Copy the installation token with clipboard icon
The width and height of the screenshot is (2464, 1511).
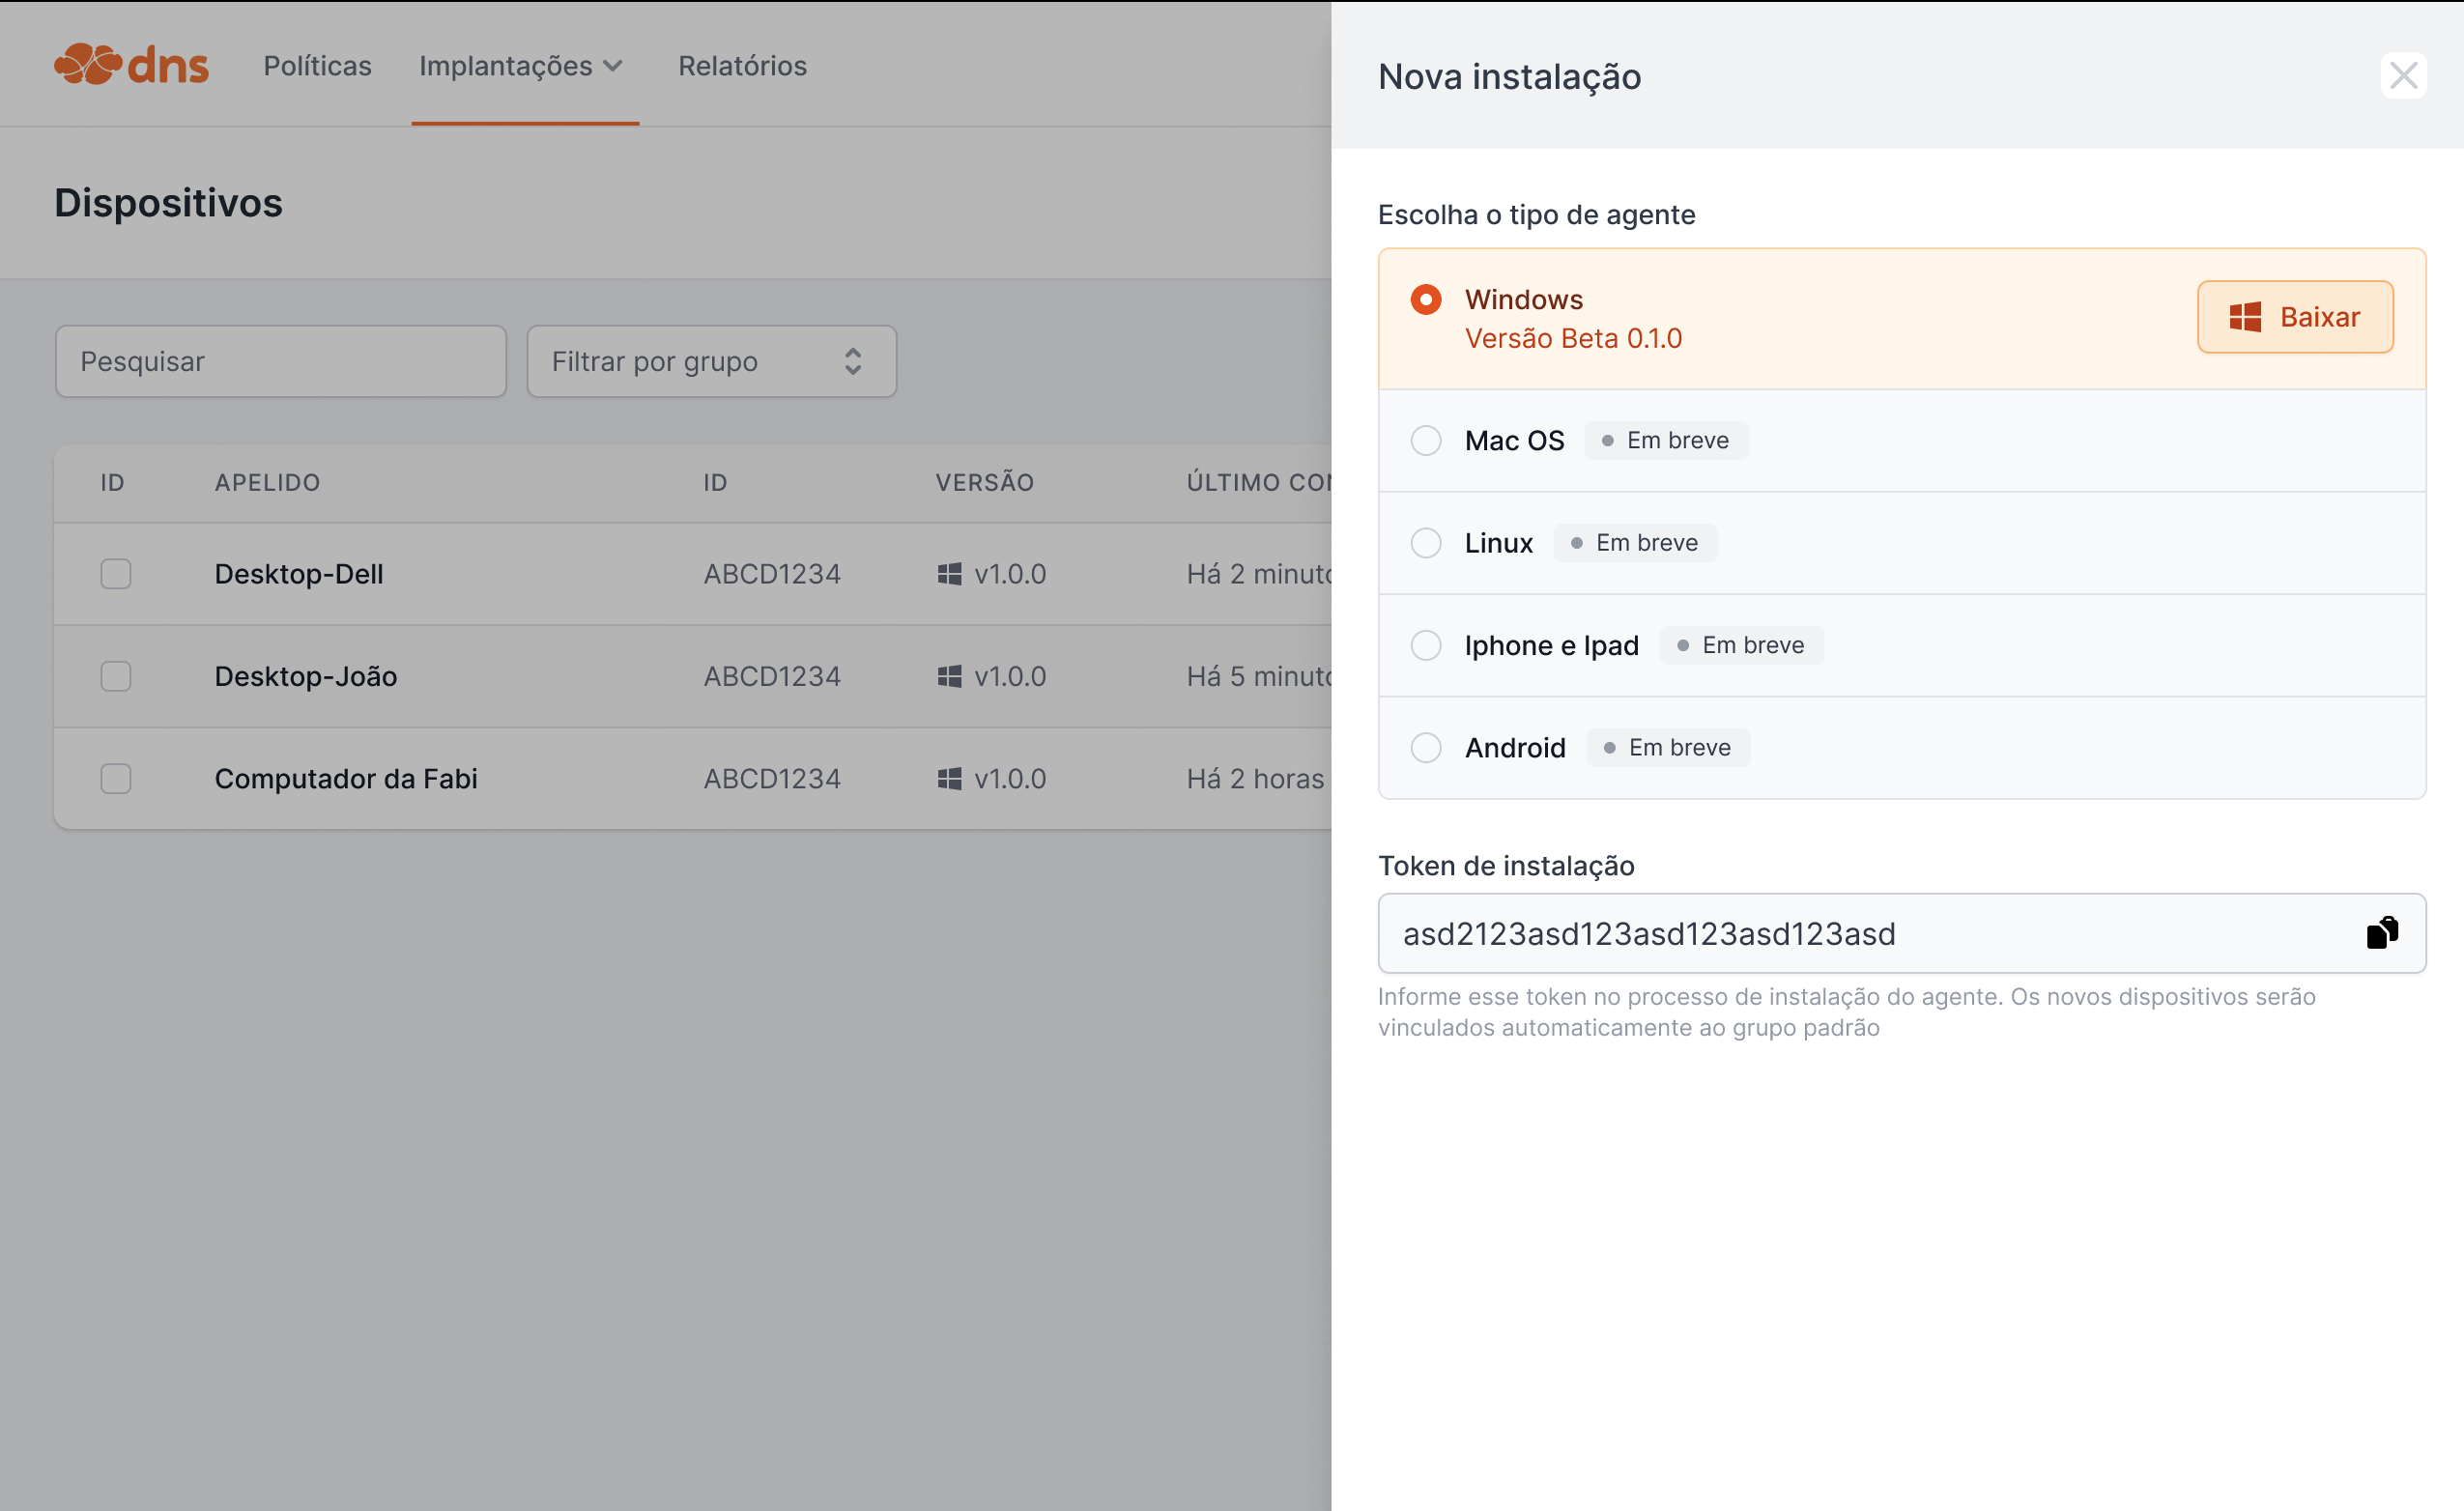[x=2382, y=932]
